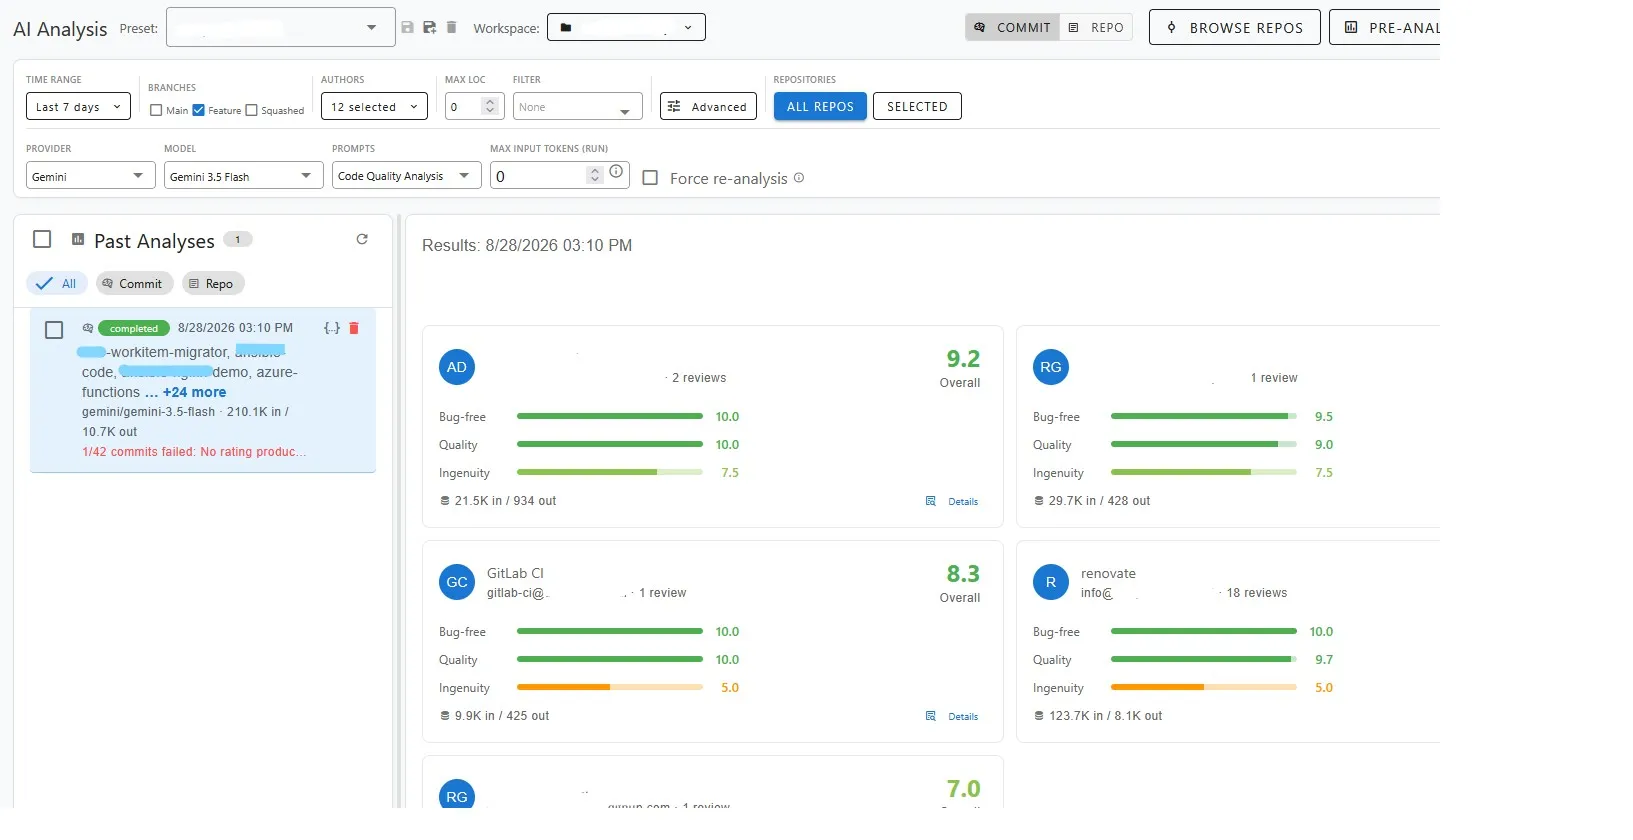Switch mode toggle to REPO
This screenshot has width=1633, height=840.
click(x=1096, y=27)
